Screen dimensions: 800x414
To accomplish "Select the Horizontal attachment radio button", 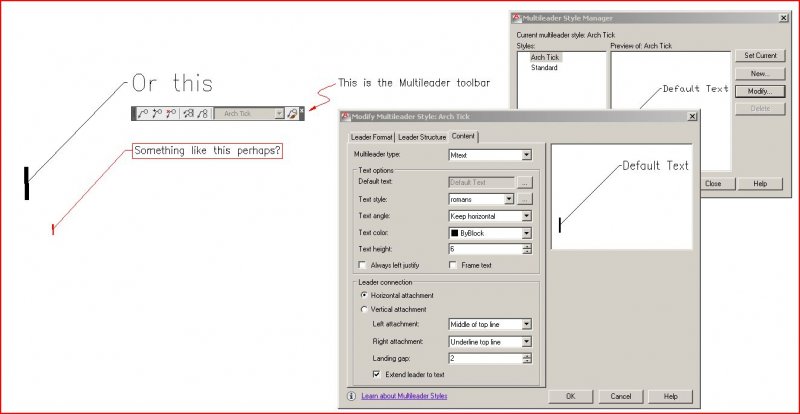I will click(364, 296).
